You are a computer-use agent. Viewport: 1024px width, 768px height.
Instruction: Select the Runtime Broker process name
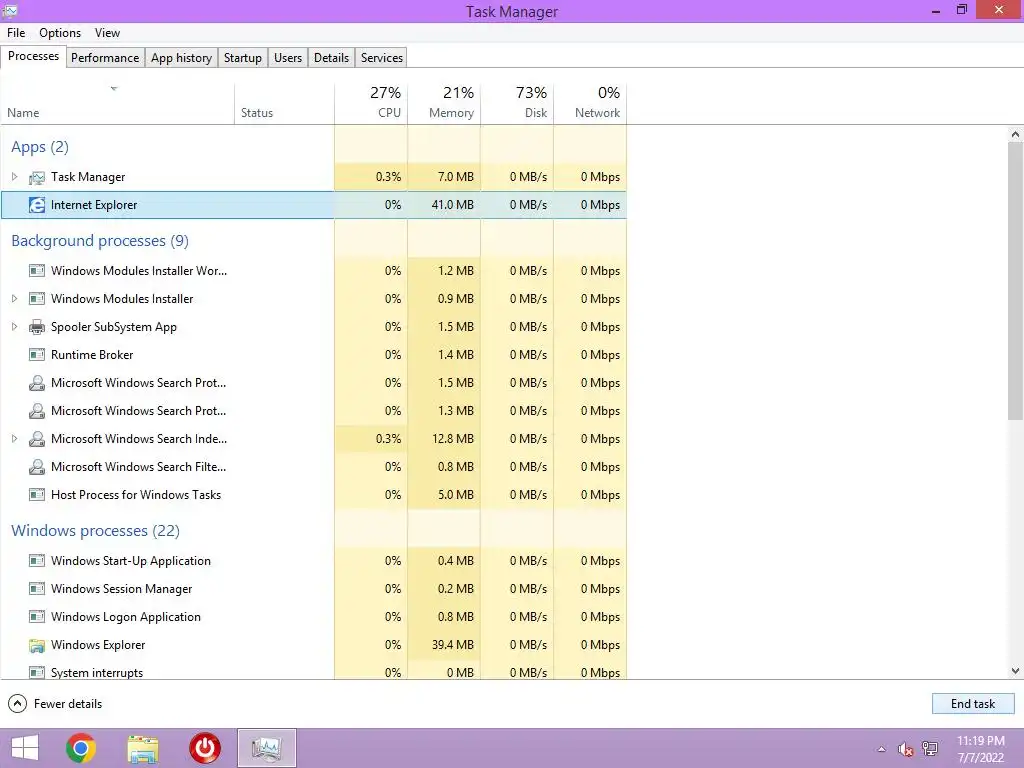(x=92, y=355)
